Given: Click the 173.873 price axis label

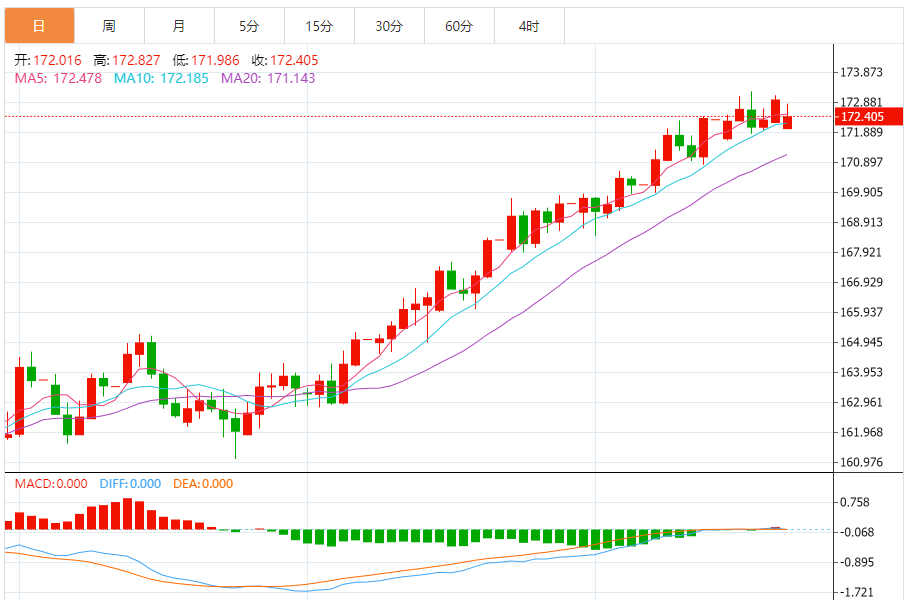Looking at the screenshot, I should tap(861, 72).
